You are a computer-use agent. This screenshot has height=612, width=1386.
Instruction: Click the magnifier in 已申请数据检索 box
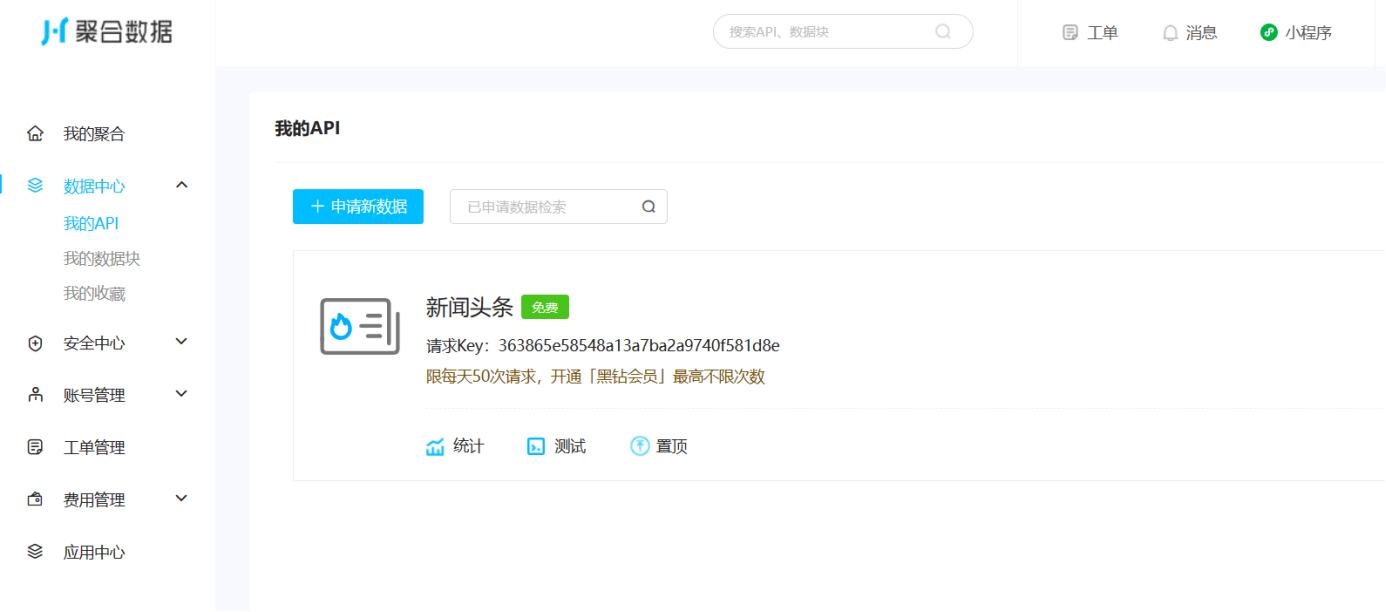tap(649, 207)
